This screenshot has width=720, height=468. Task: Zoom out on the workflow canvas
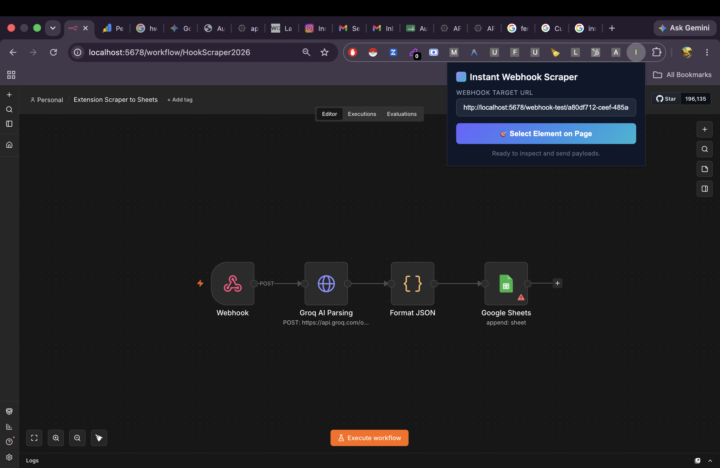[x=77, y=438]
